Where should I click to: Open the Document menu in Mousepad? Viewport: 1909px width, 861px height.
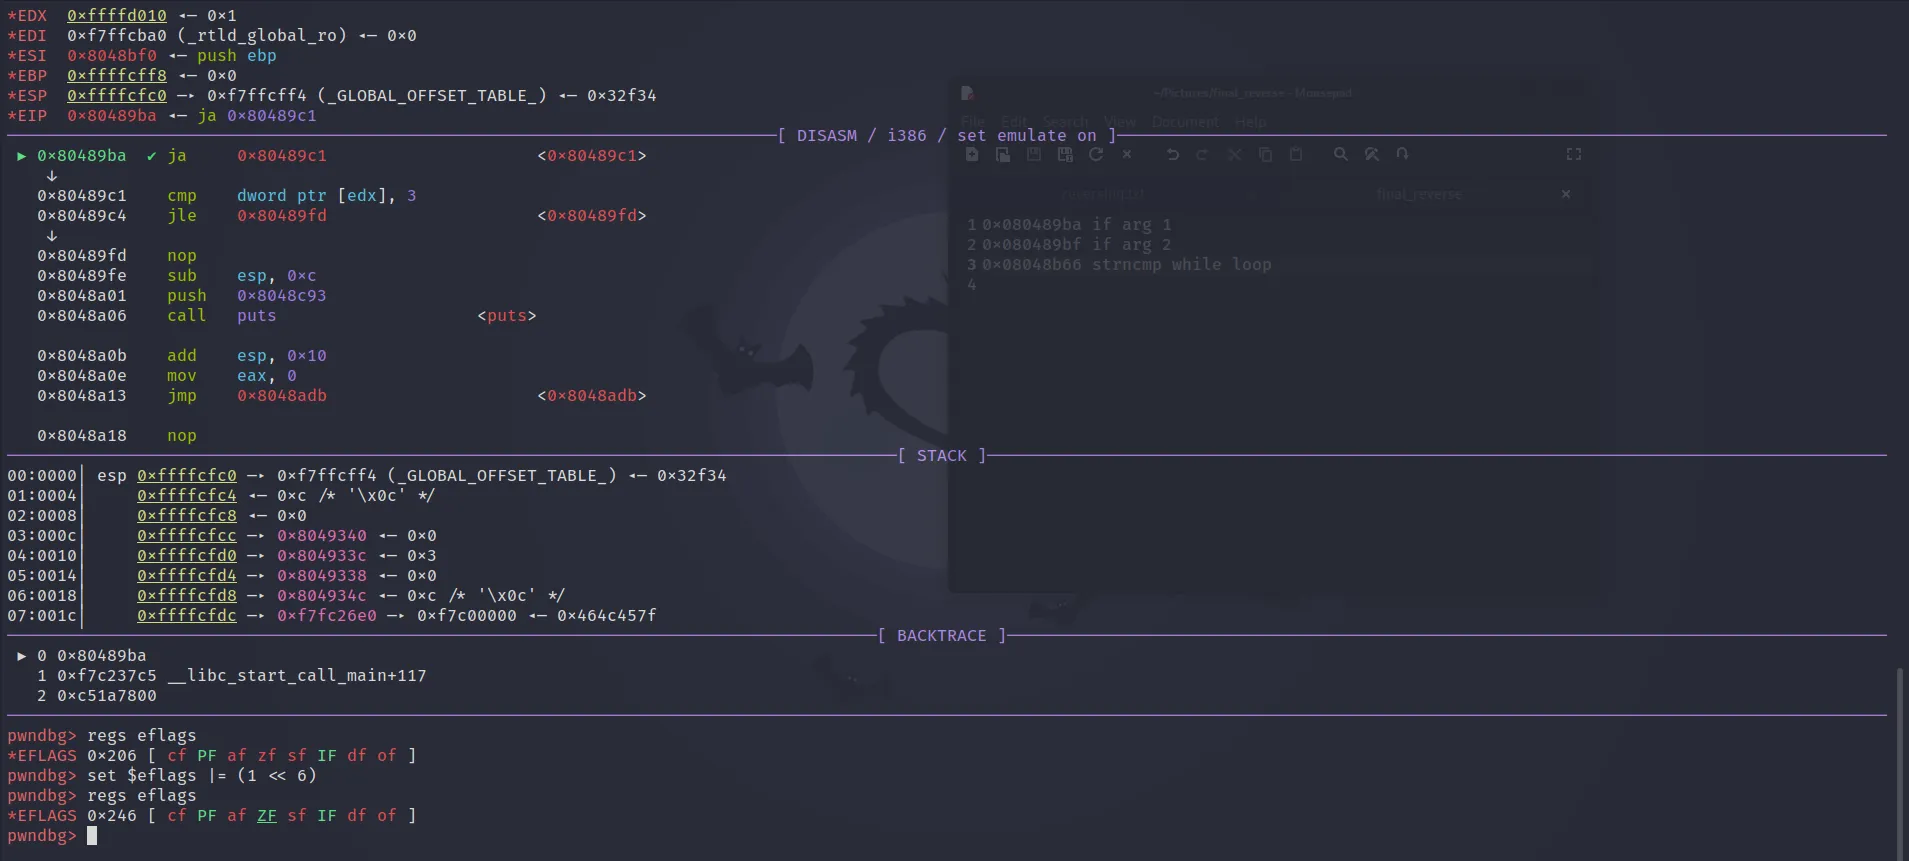tap(1185, 122)
